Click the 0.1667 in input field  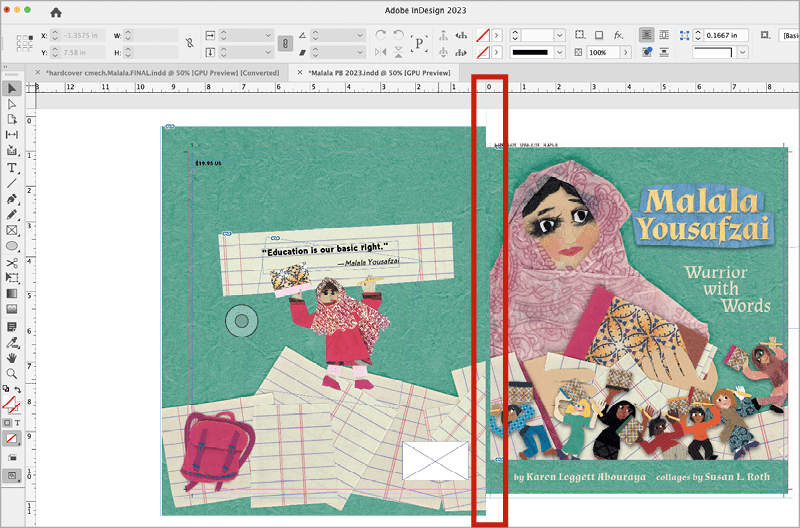pyautogui.click(x=726, y=35)
